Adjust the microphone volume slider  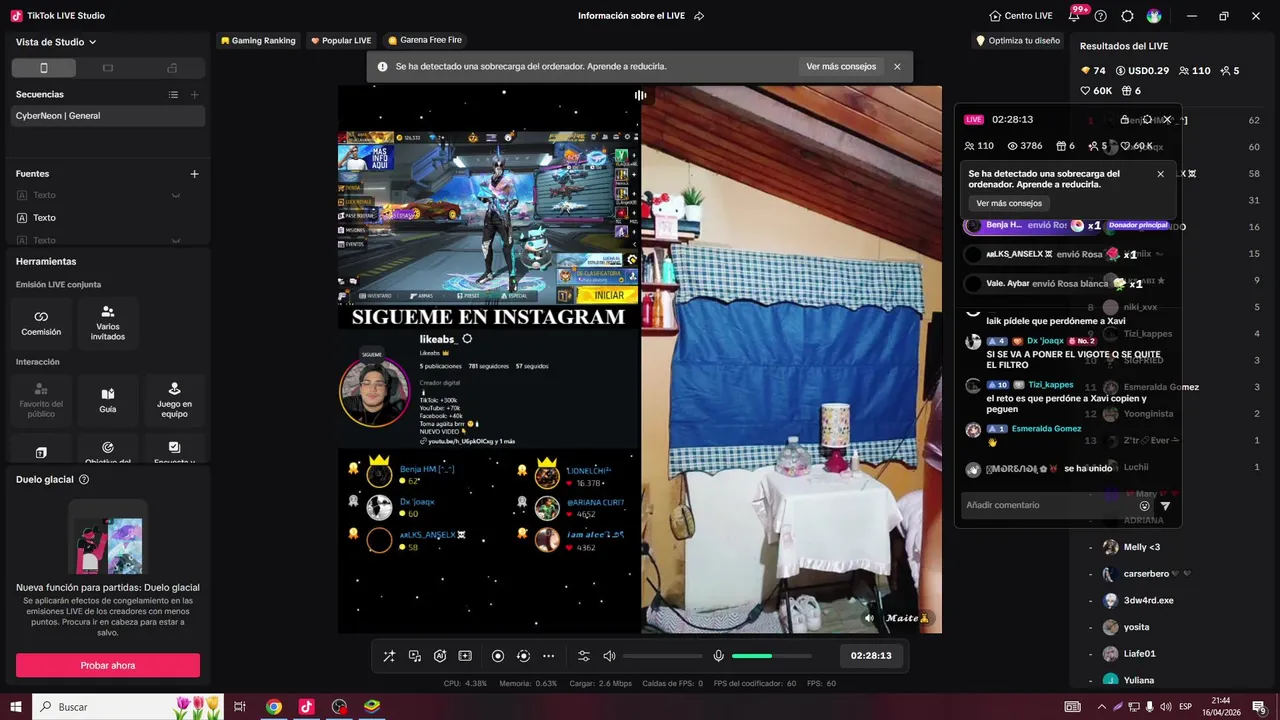[771, 656]
